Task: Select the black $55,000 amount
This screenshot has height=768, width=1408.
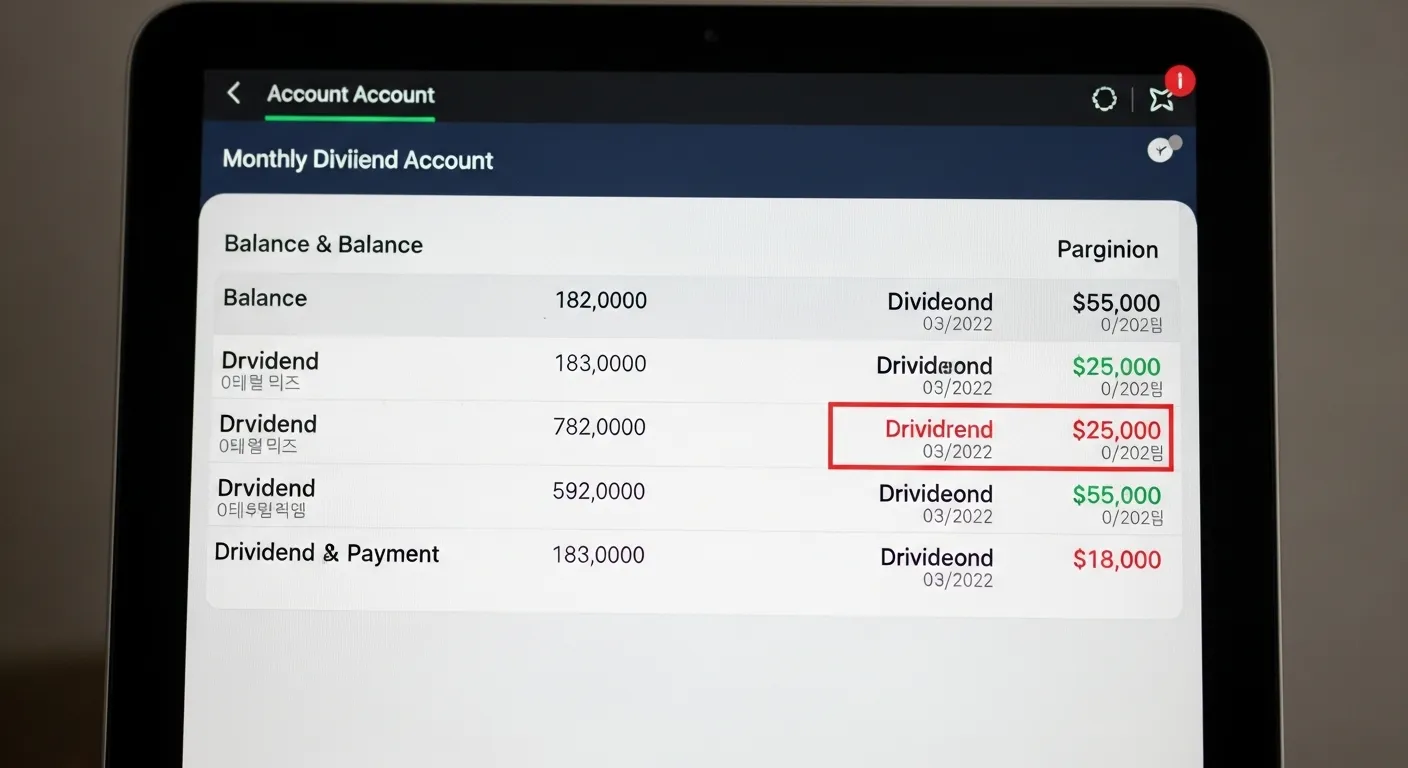Action: coord(1116,303)
